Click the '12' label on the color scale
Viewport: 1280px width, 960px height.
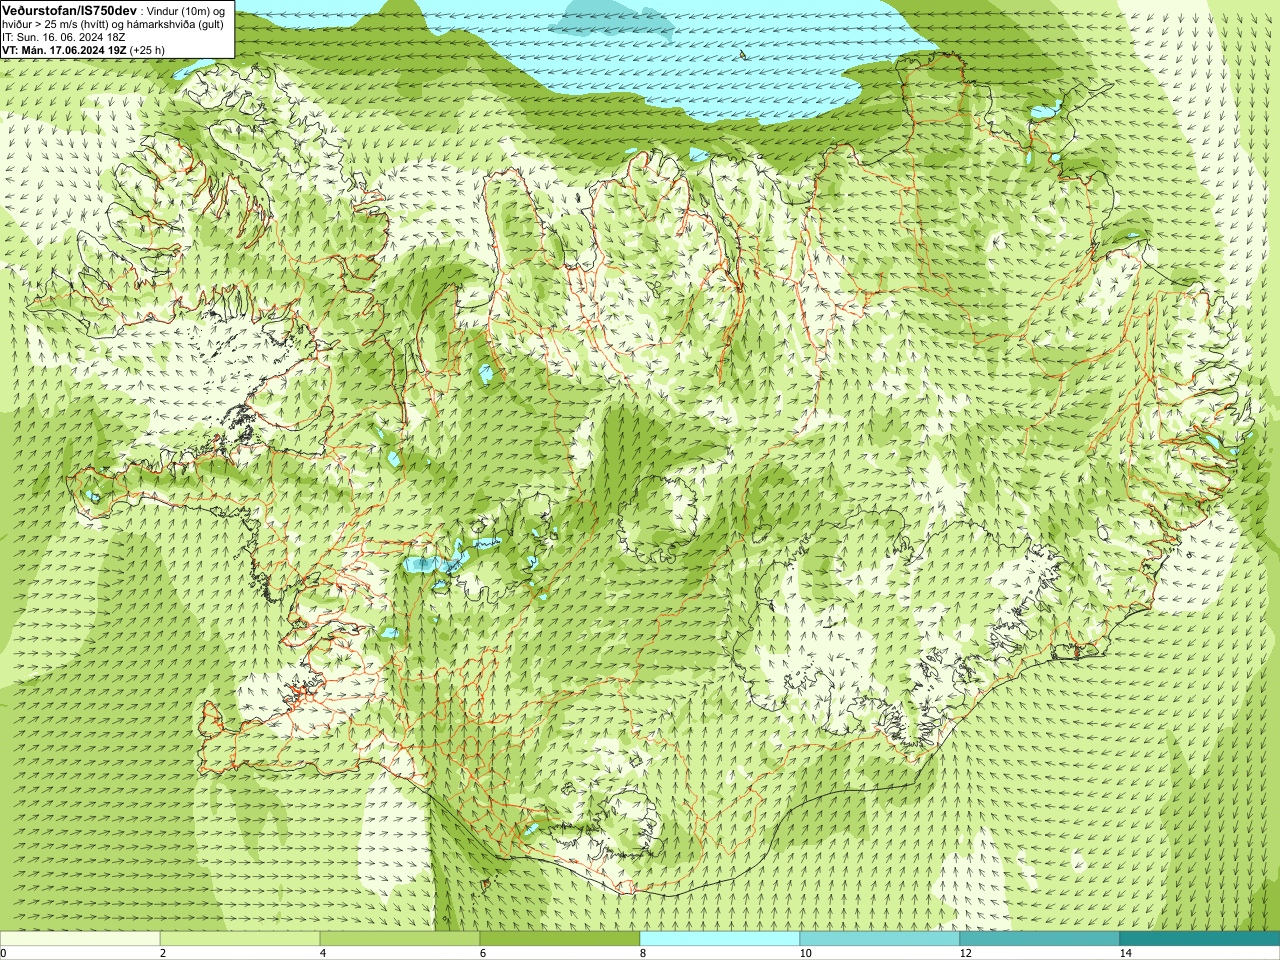click(965, 953)
